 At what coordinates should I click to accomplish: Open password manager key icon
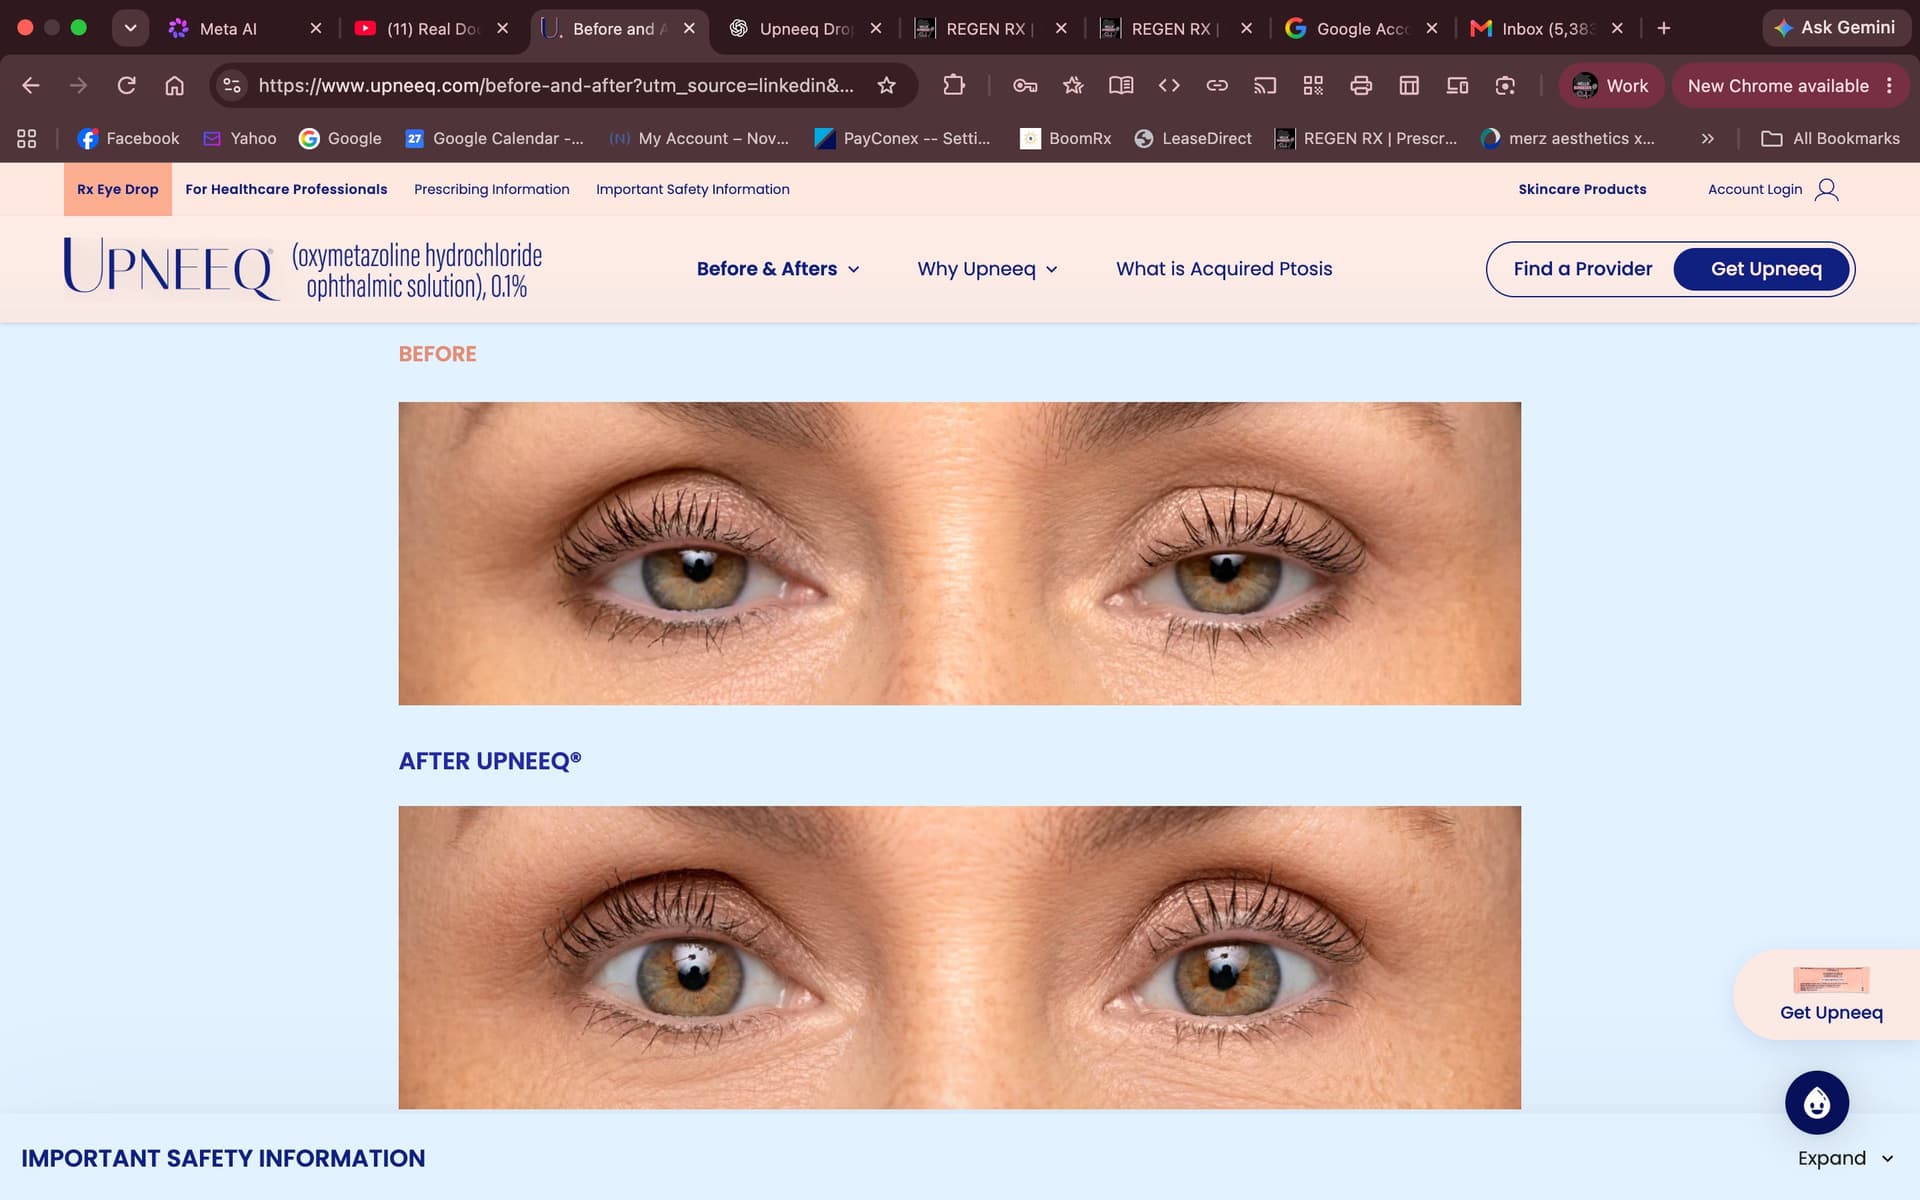[1025, 86]
